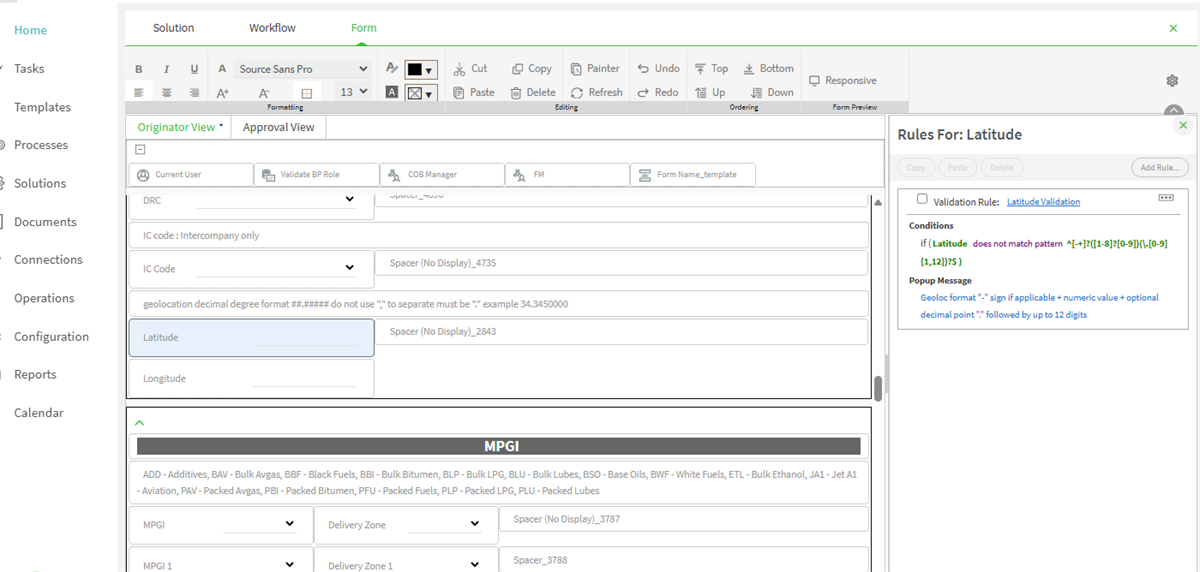Select the COB Manager element
1200x572 pixels.
pyautogui.click(x=442, y=175)
